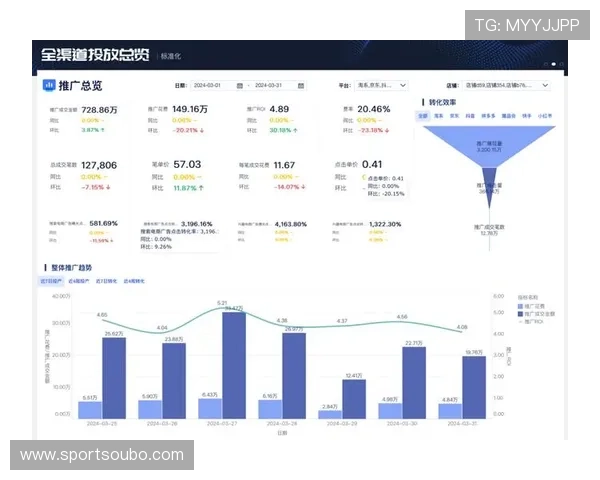
Task: Click the narrow dark funnel segment
Action: [x=489, y=188]
